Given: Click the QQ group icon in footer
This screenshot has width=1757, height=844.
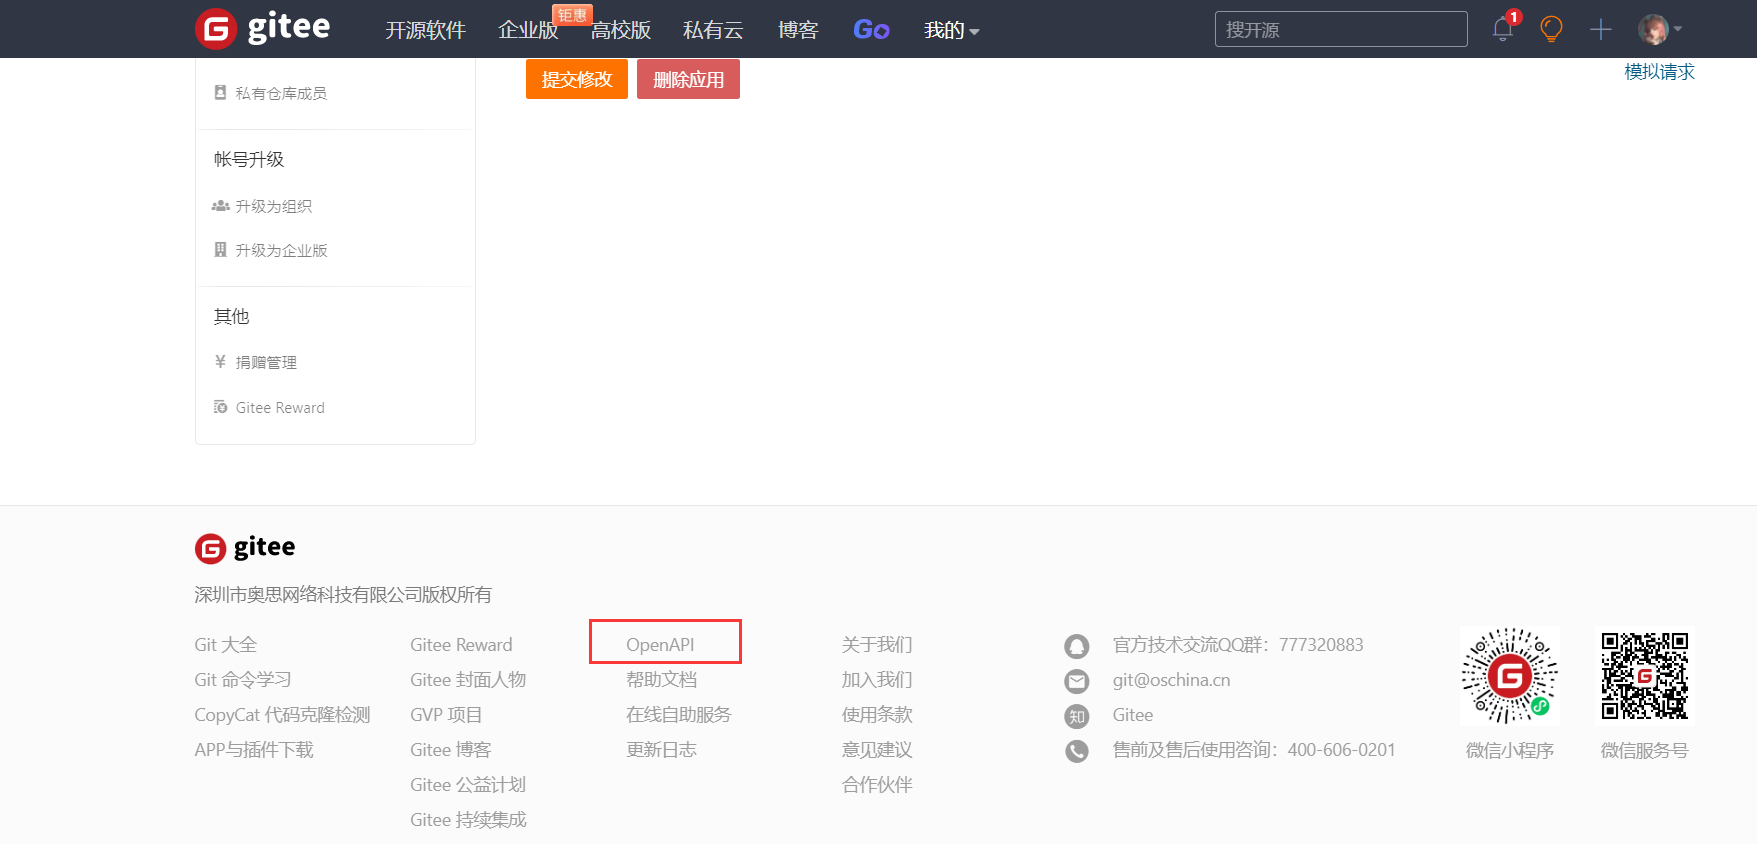Looking at the screenshot, I should pos(1077,646).
